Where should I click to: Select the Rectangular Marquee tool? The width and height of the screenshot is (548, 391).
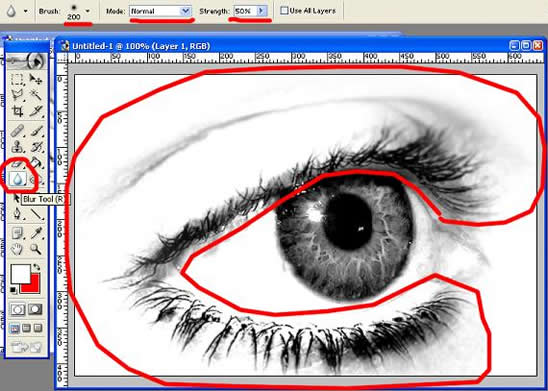click(x=17, y=79)
